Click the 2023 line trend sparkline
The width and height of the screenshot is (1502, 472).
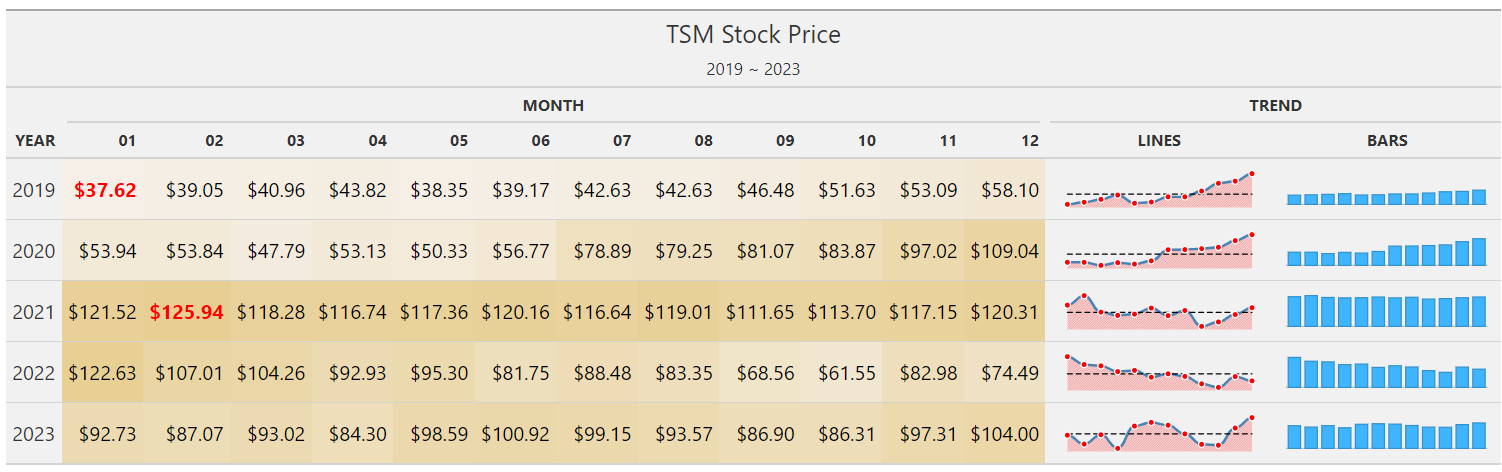click(1159, 434)
